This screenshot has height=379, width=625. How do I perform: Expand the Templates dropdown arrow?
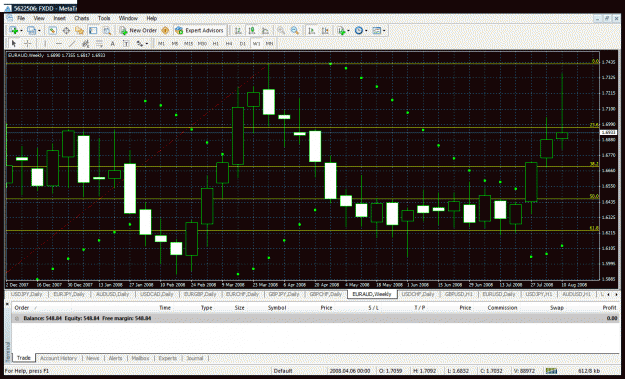(x=384, y=31)
